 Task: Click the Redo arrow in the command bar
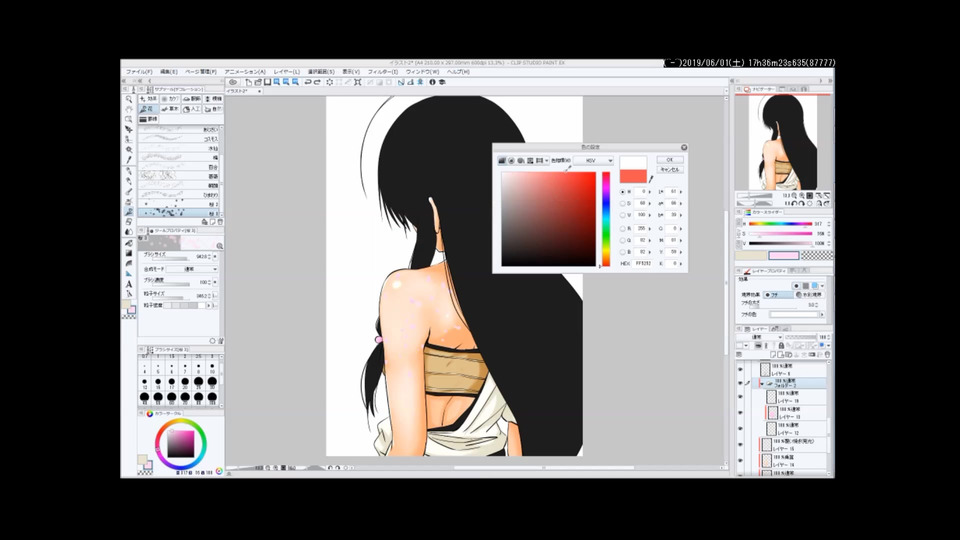317,82
